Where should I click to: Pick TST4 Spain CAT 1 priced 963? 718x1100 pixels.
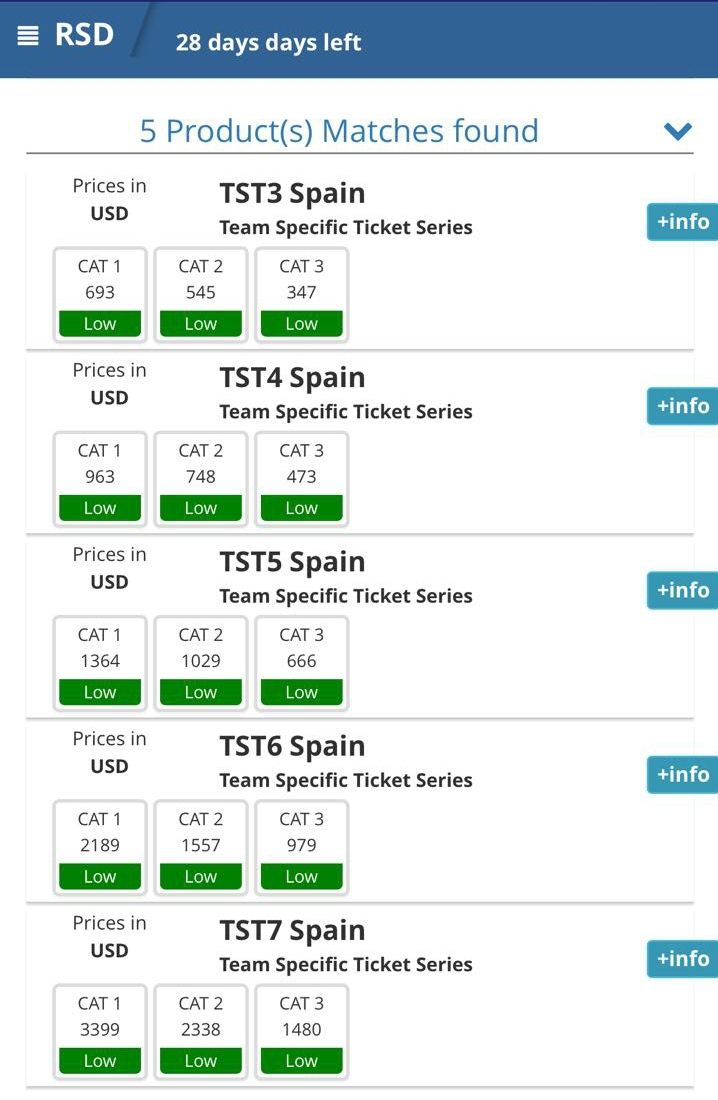pyautogui.click(x=100, y=478)
